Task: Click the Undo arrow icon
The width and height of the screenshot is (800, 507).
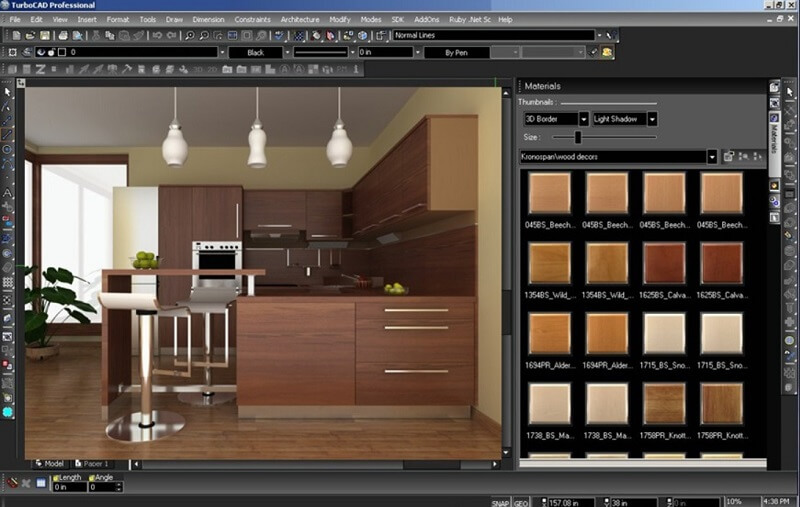Action: tap(157, 36)
